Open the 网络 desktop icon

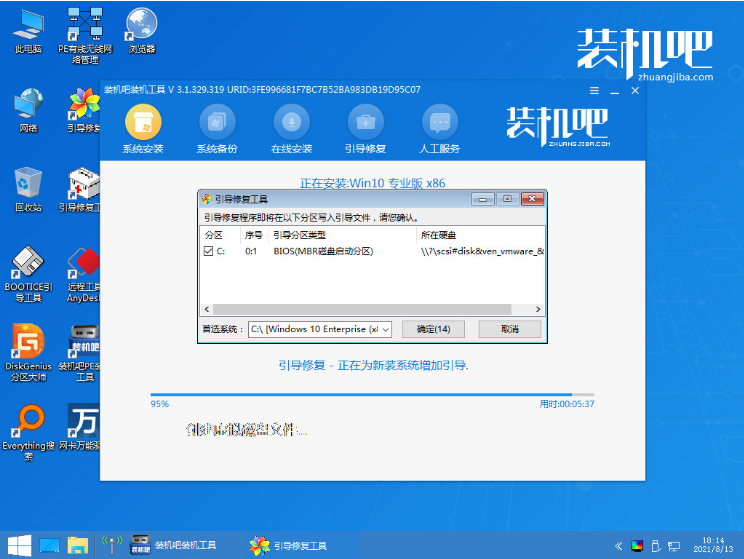(28, 110)
